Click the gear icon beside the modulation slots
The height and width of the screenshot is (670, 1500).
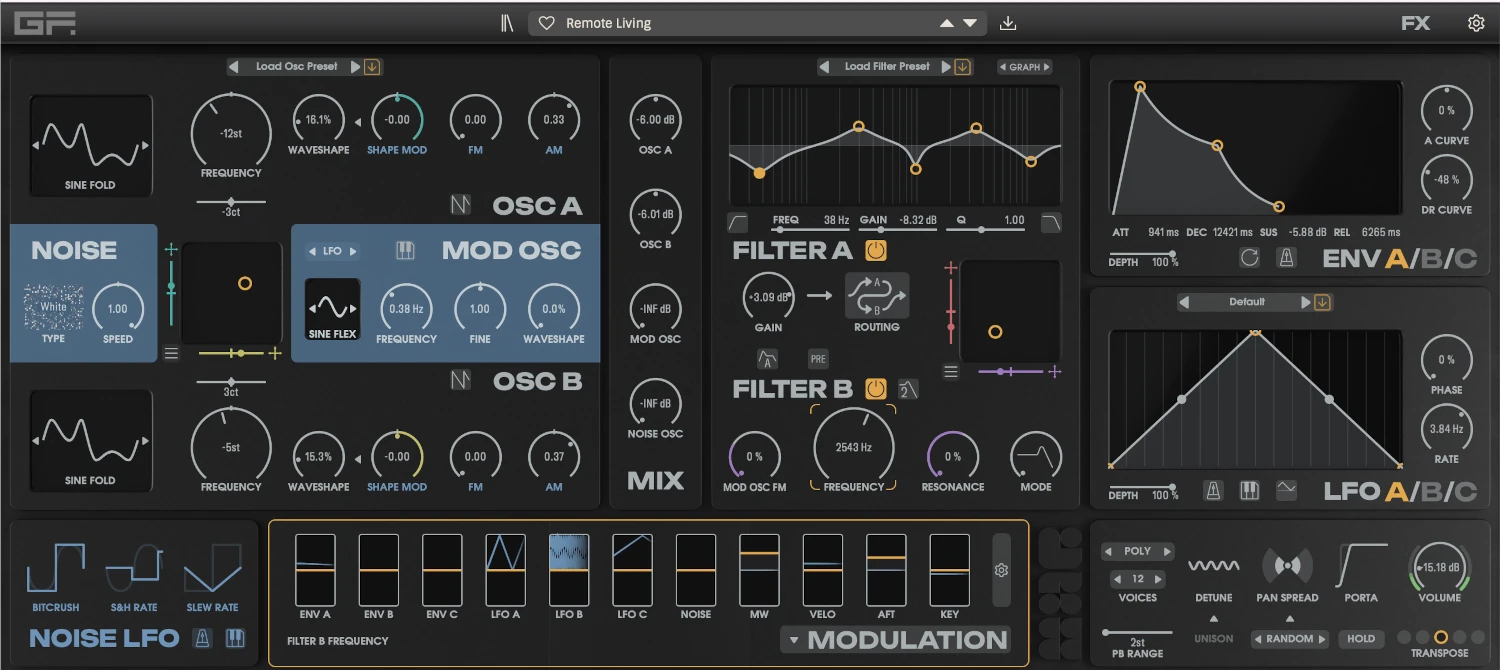click(1000, 570)
